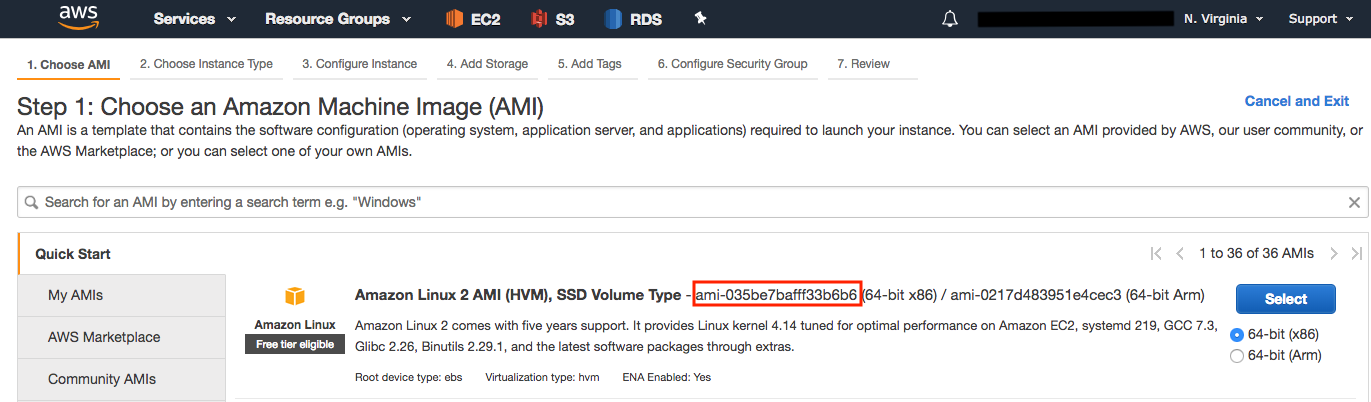Go to next page of AMIs
This screenshot has height=402, width=1371.
[x=1334, y=253]
